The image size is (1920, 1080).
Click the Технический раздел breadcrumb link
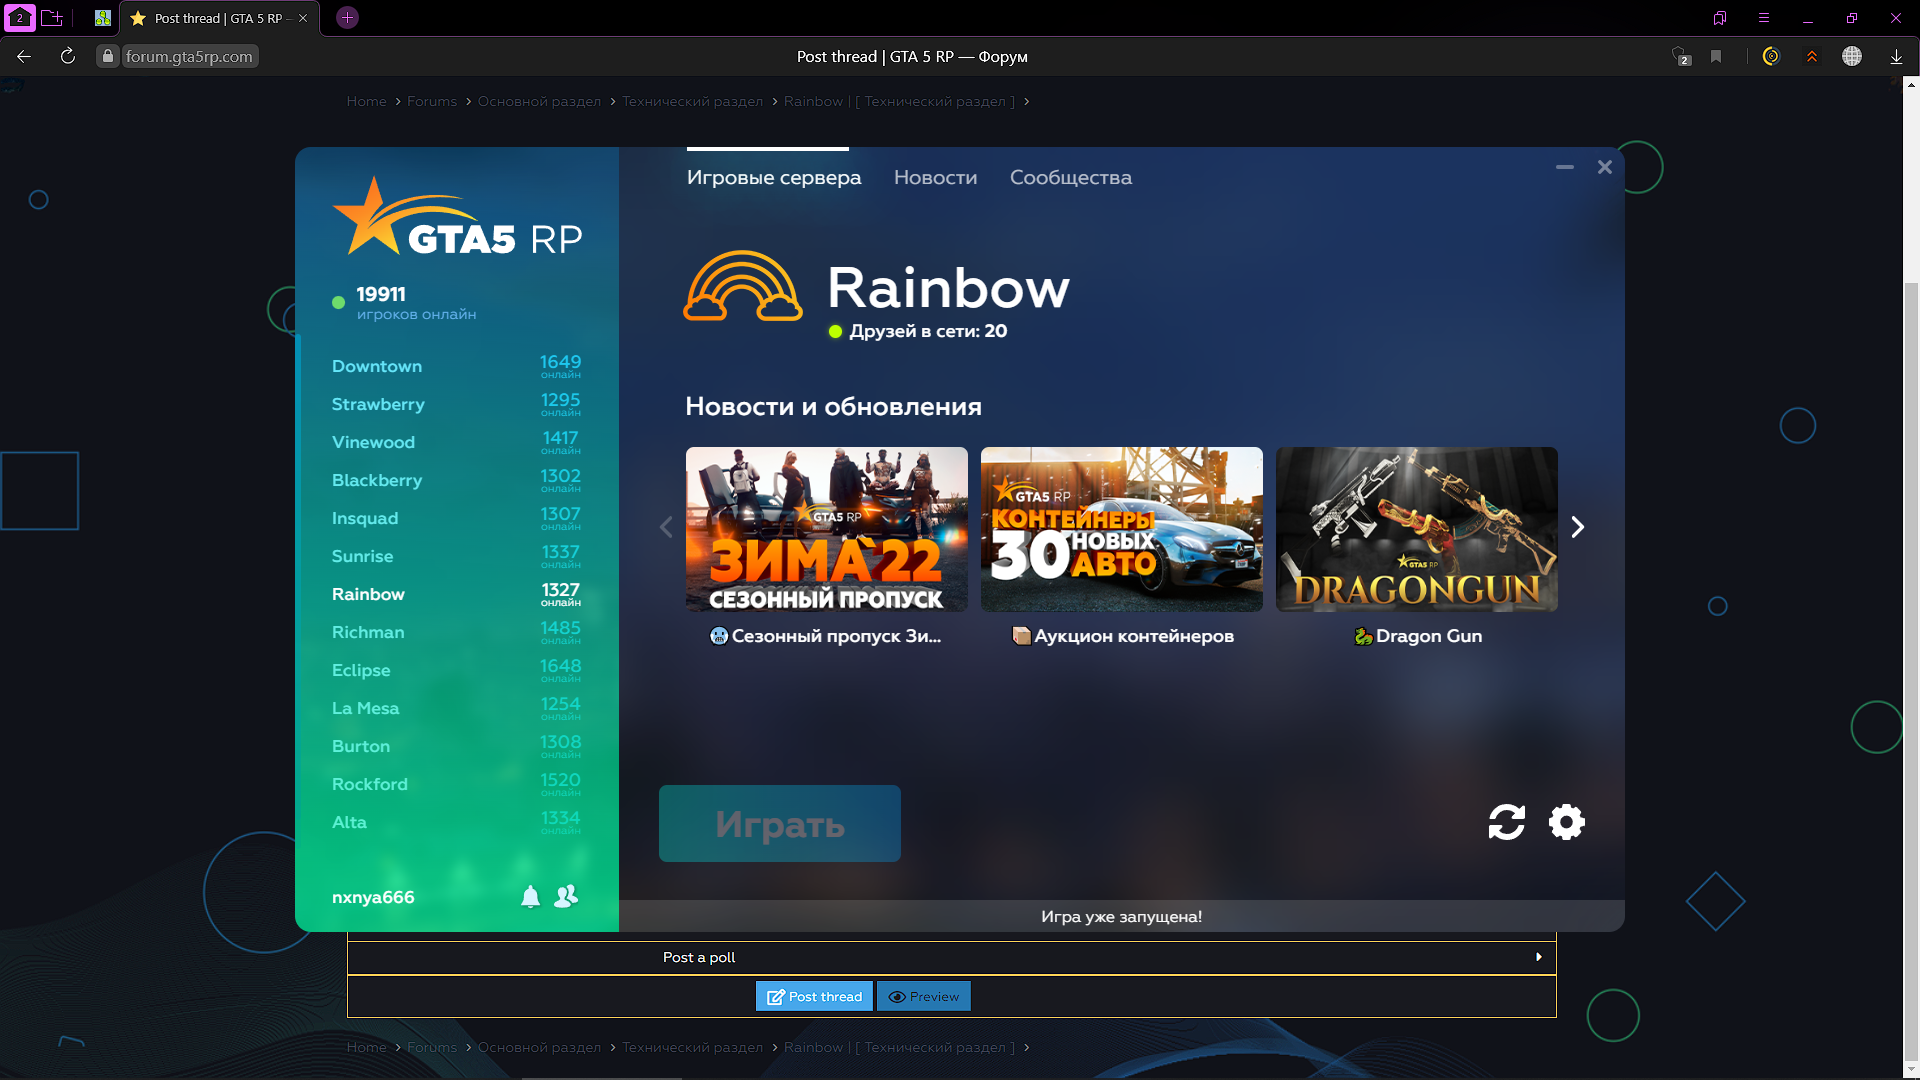(691, 100)
